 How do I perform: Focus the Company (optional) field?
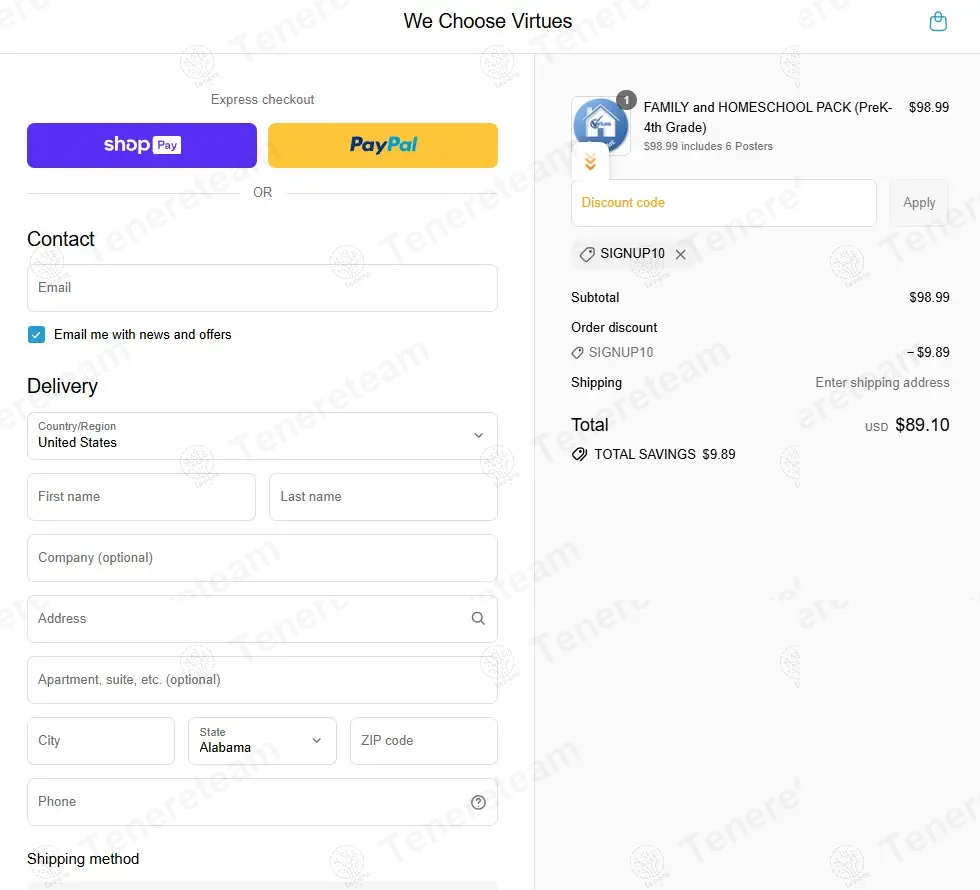pyautogui.click(x=262, y=558)
